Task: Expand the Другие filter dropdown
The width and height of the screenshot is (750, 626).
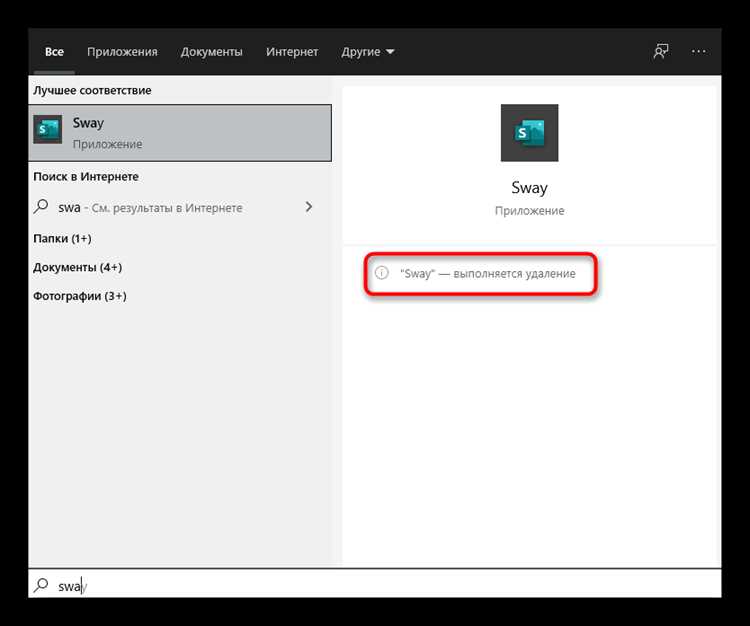Action: [x=367, y=52]
